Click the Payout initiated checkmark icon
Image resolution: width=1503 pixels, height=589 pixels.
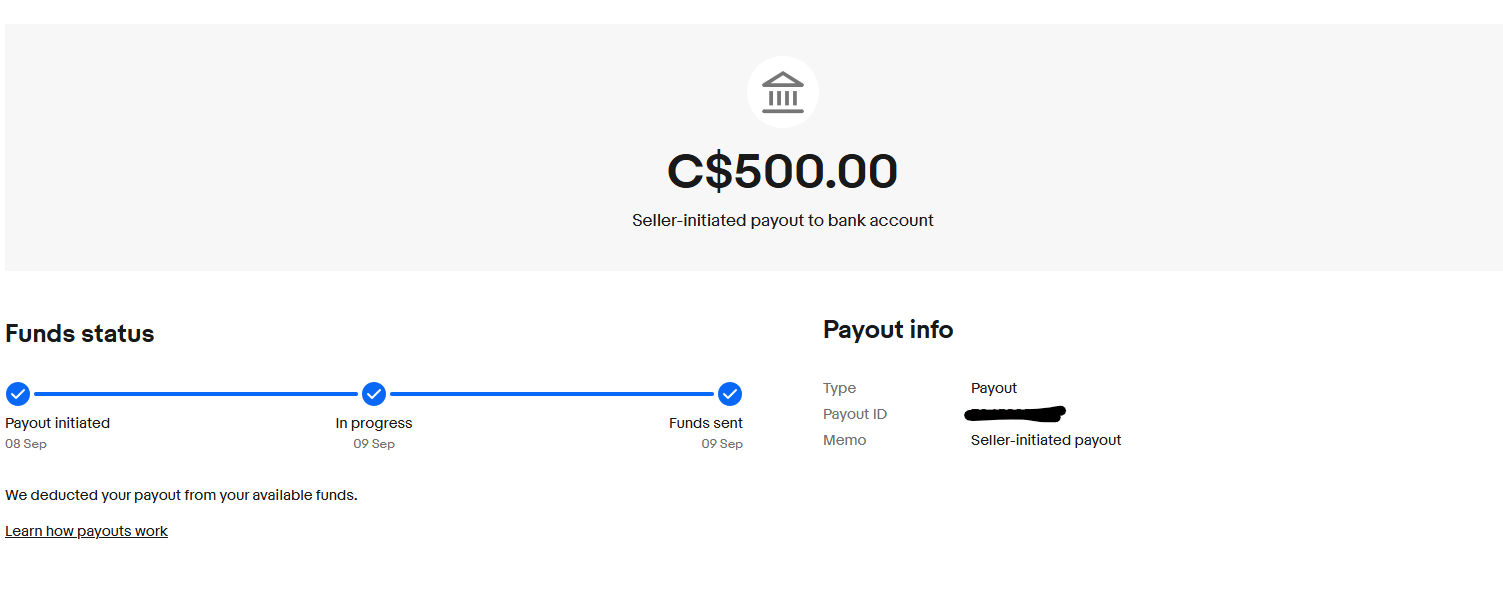click(18, 393)
